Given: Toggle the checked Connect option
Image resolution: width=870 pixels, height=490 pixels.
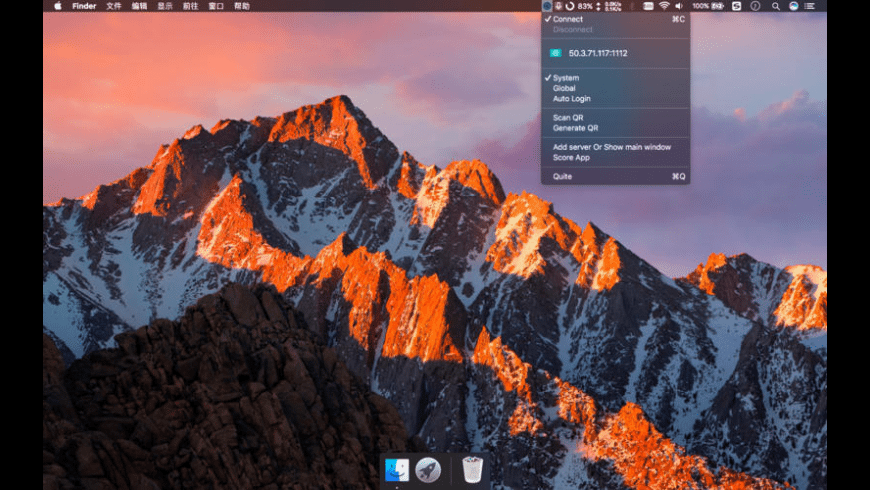Looking at the screenshot, I should click(568, 19).
